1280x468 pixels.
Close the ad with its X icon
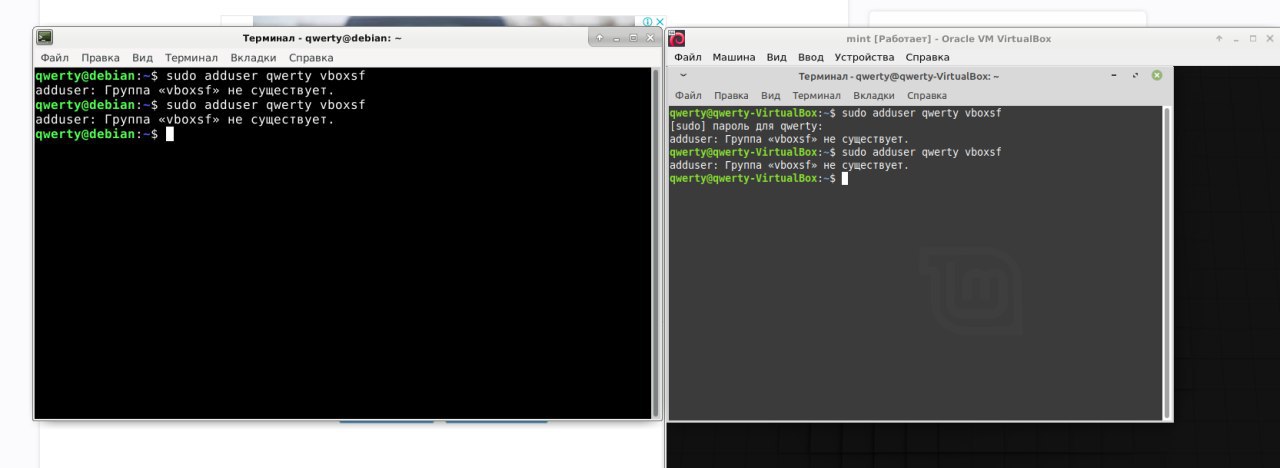660,21
